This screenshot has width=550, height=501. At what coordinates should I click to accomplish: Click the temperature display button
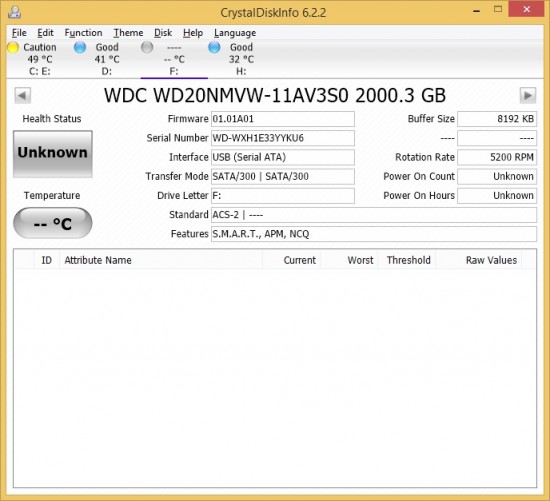(53, 223)
